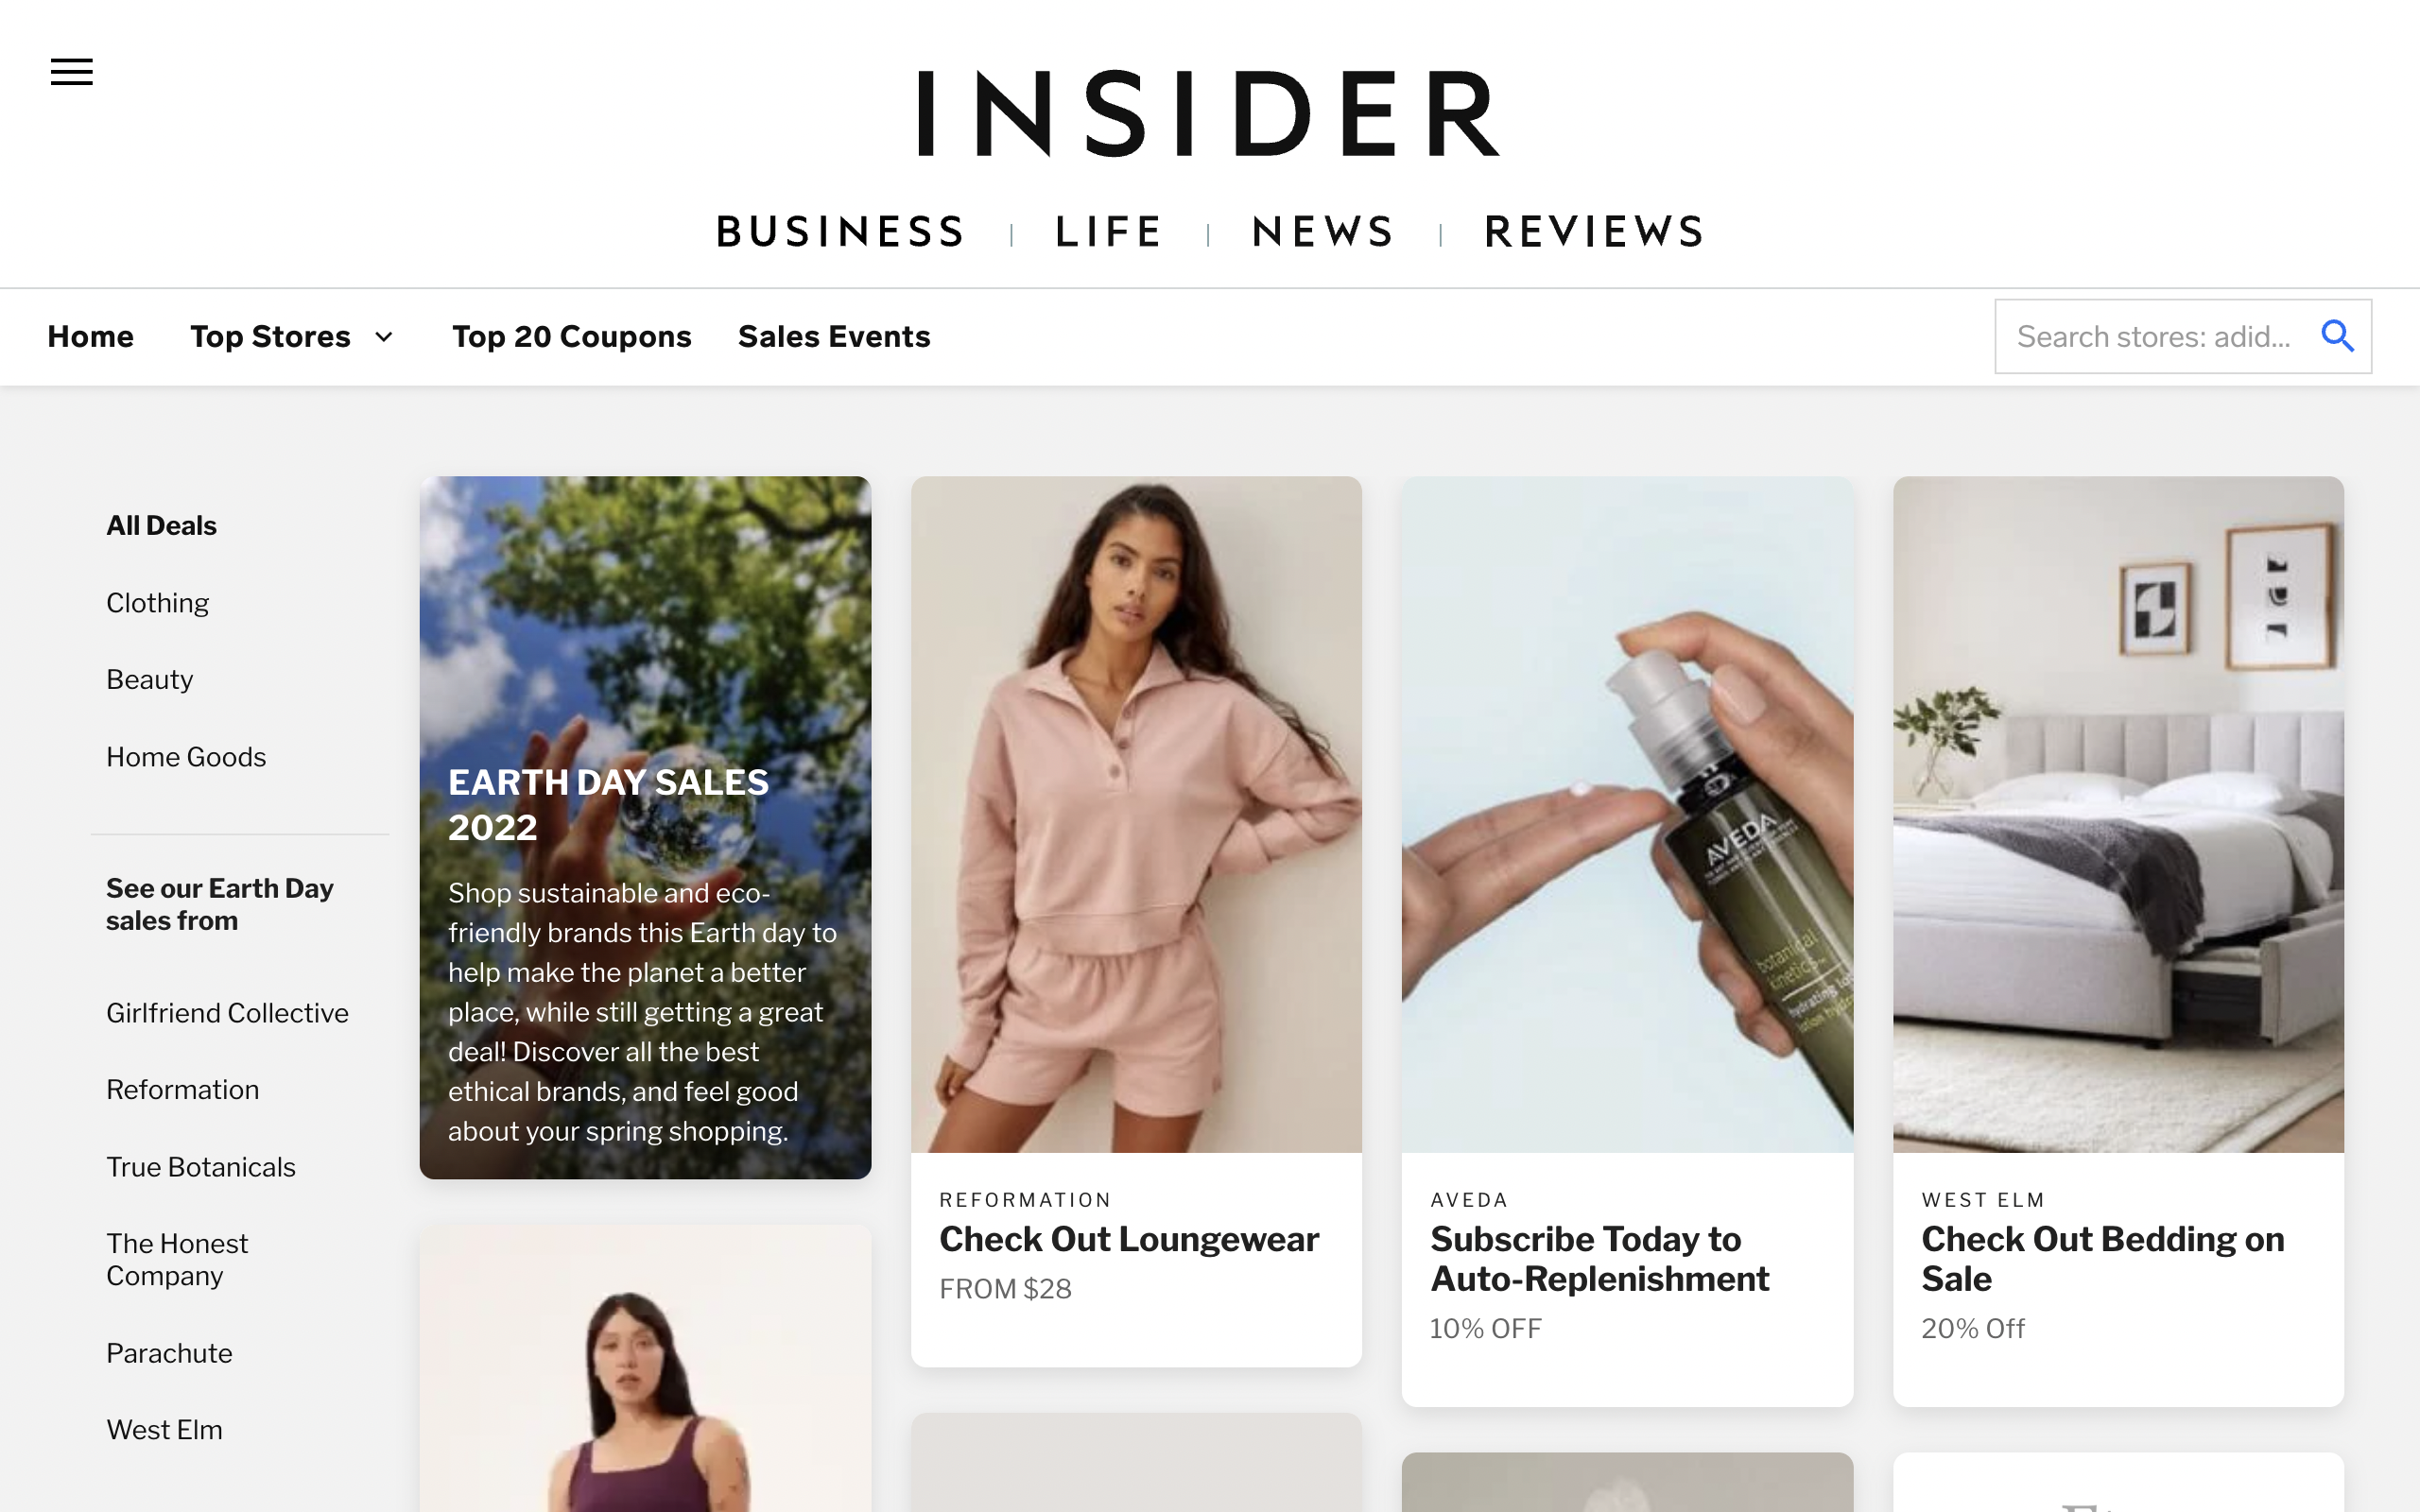Click Home in the coupons navigation
The height and width of the screenshot is (1512, 2420).
(90, 337)
